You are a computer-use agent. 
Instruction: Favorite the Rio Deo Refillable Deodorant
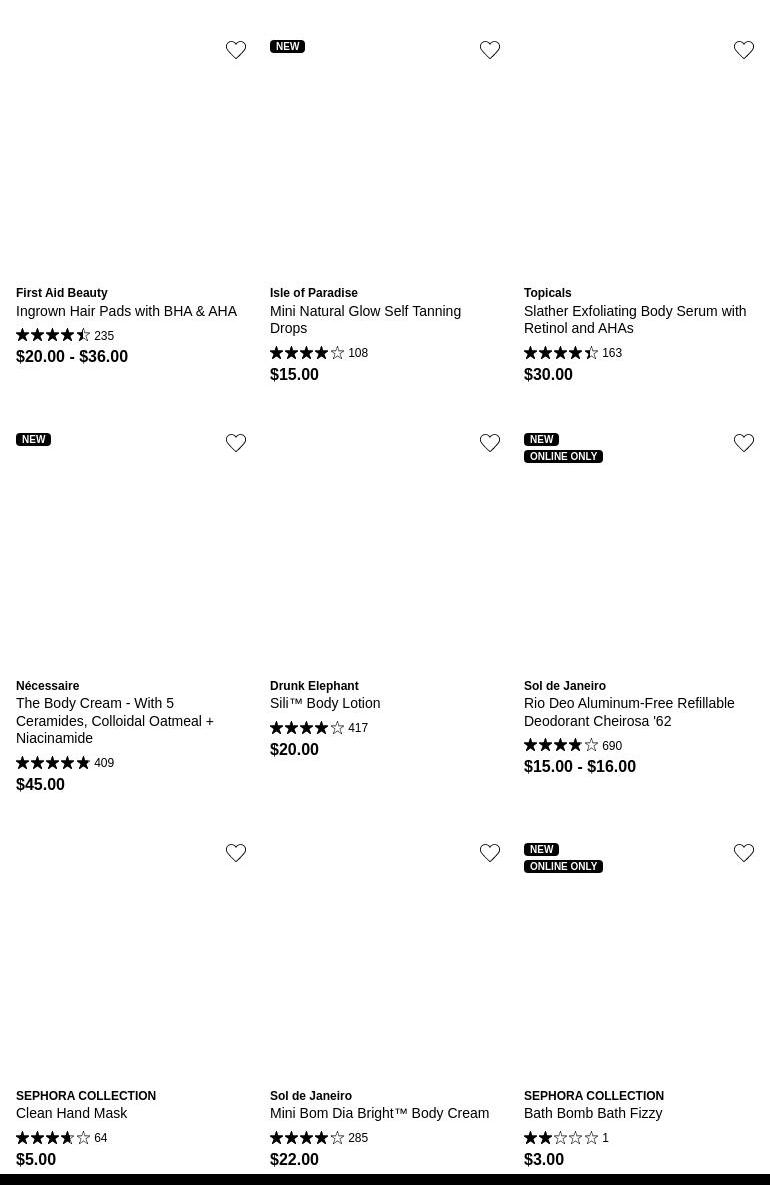744,443
